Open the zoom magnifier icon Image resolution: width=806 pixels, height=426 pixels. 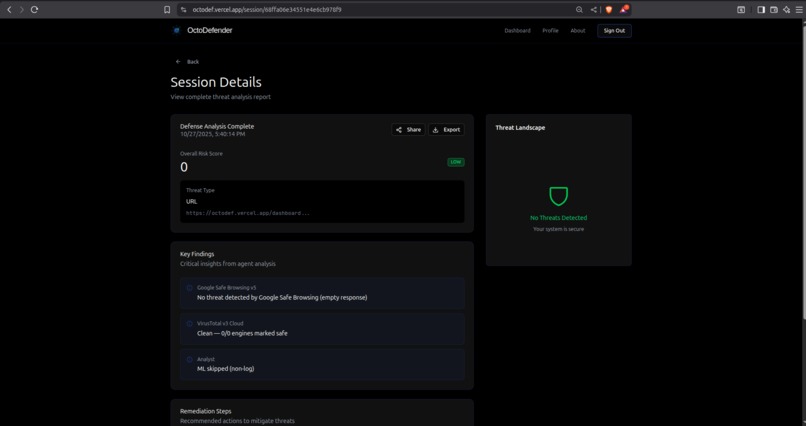pos(579,9)
